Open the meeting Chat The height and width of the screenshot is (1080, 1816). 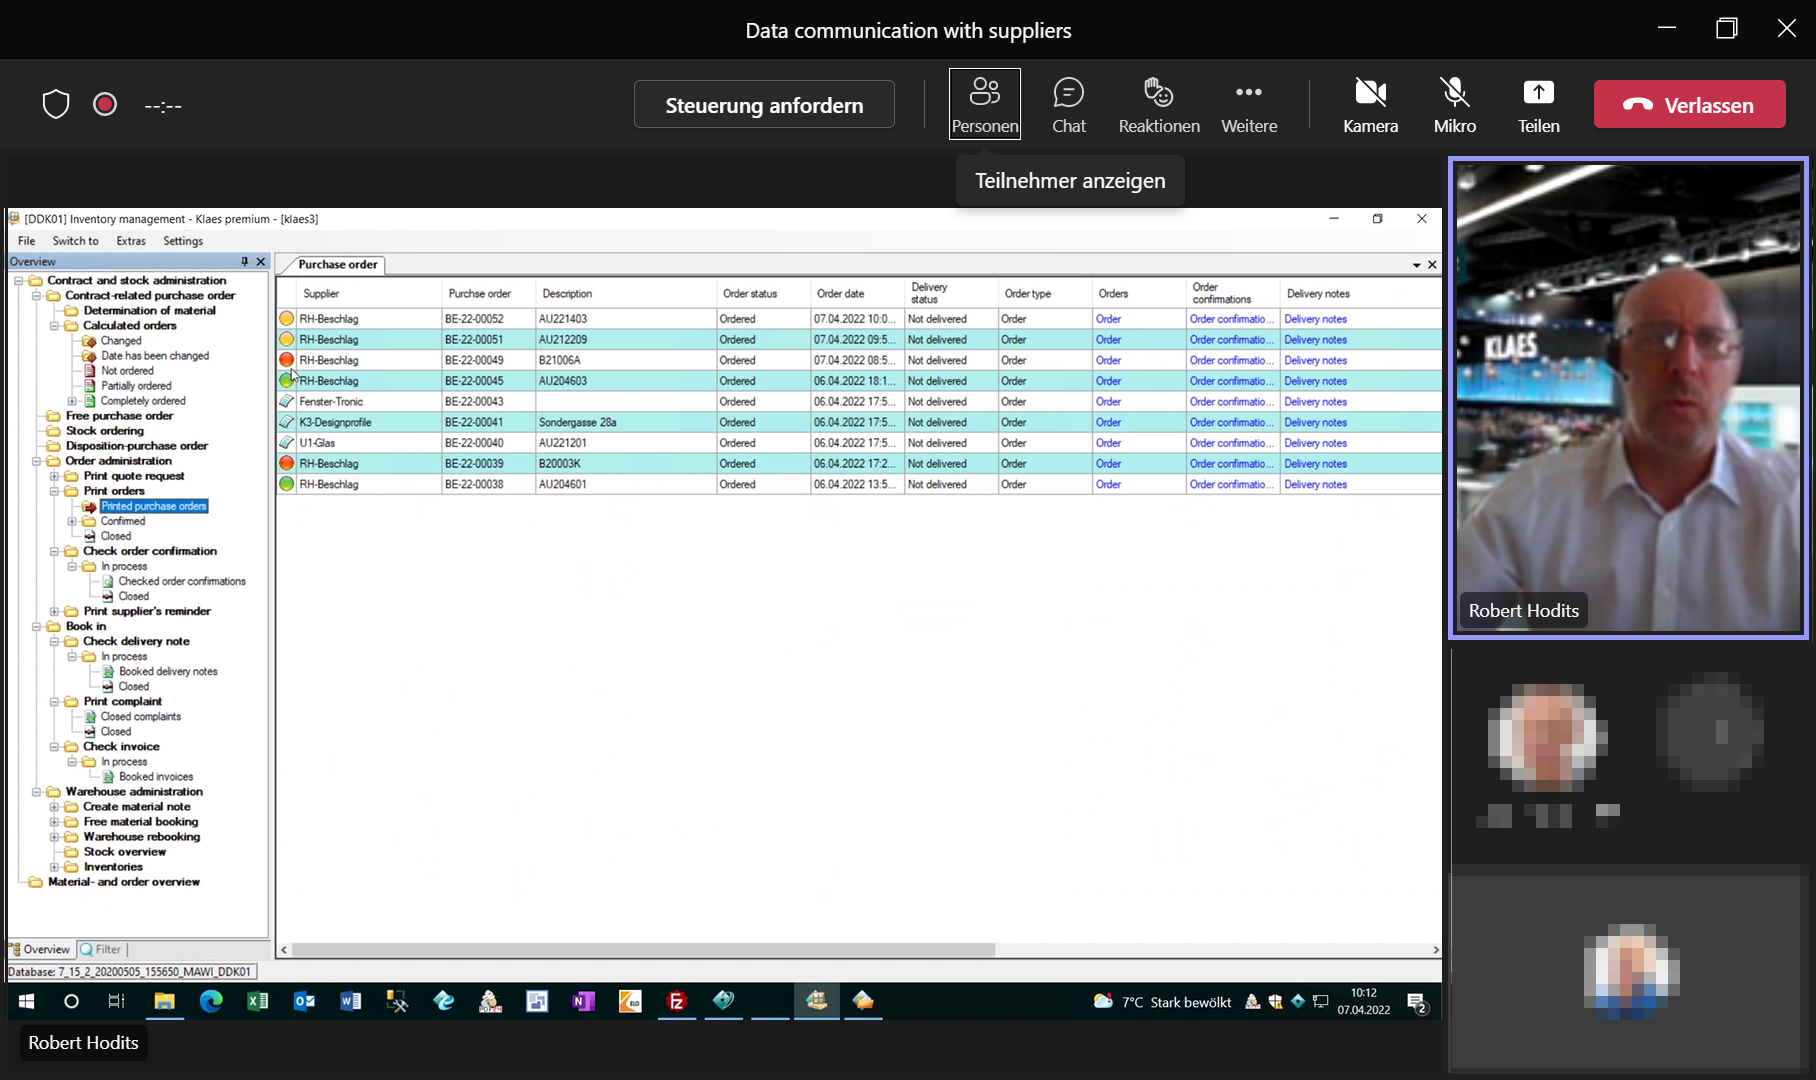[1068, 104]
